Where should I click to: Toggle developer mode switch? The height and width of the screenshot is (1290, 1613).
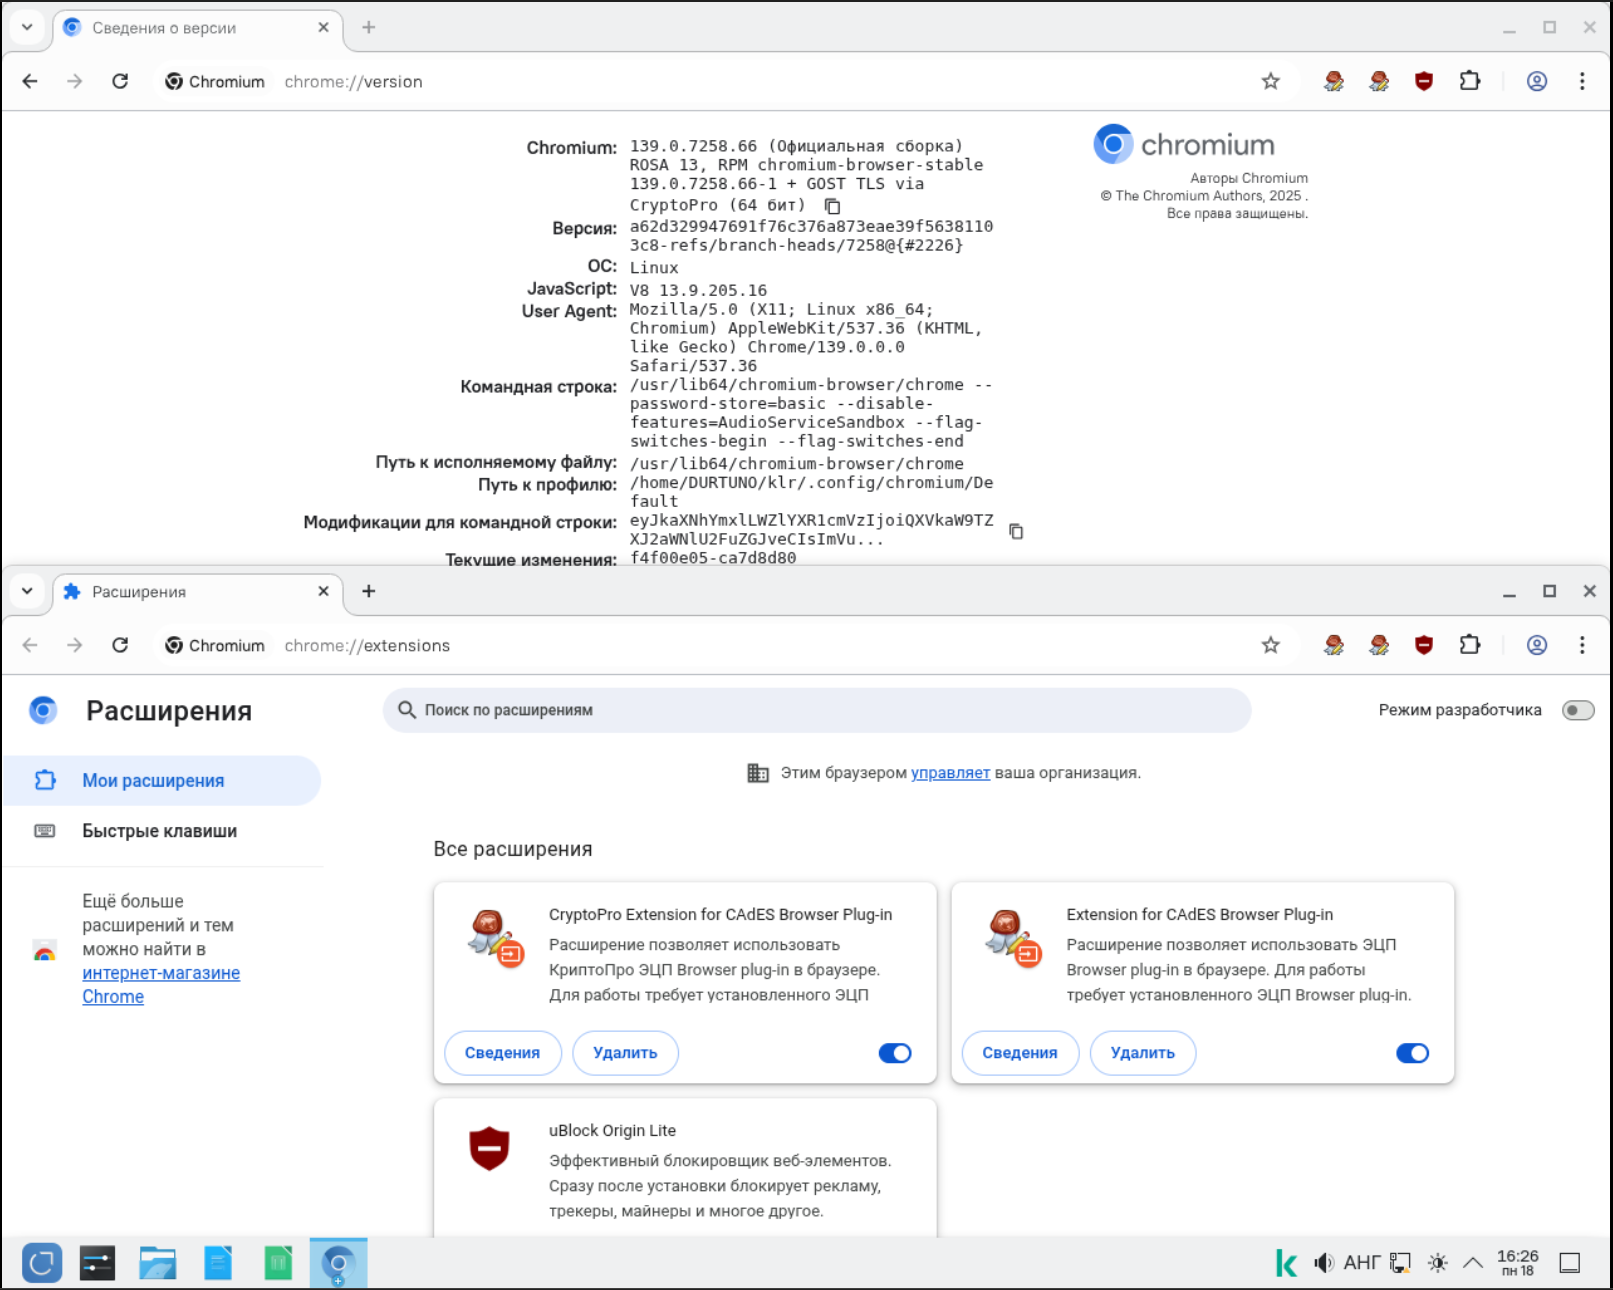point(1578,710)
